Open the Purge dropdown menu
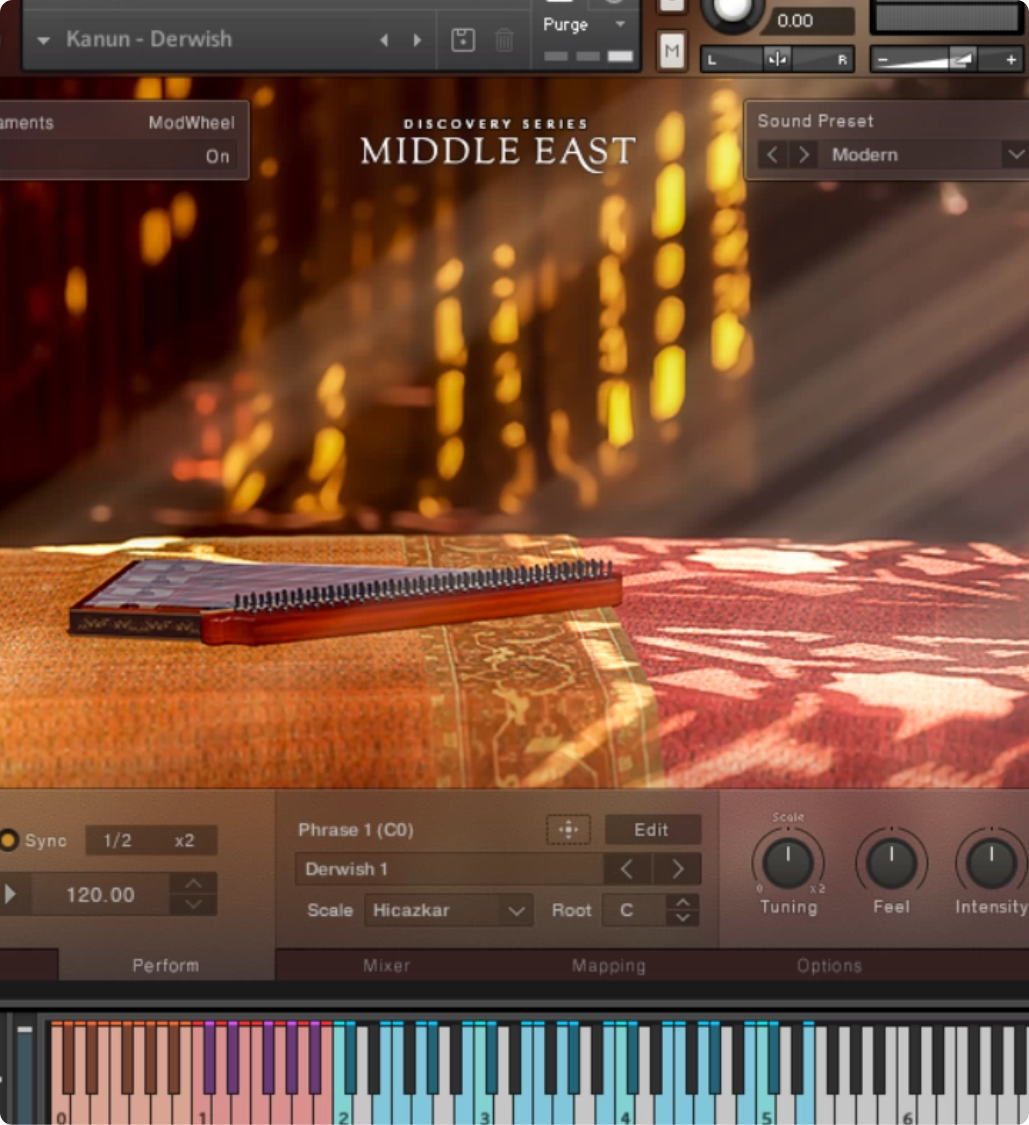 coord(584,24)
